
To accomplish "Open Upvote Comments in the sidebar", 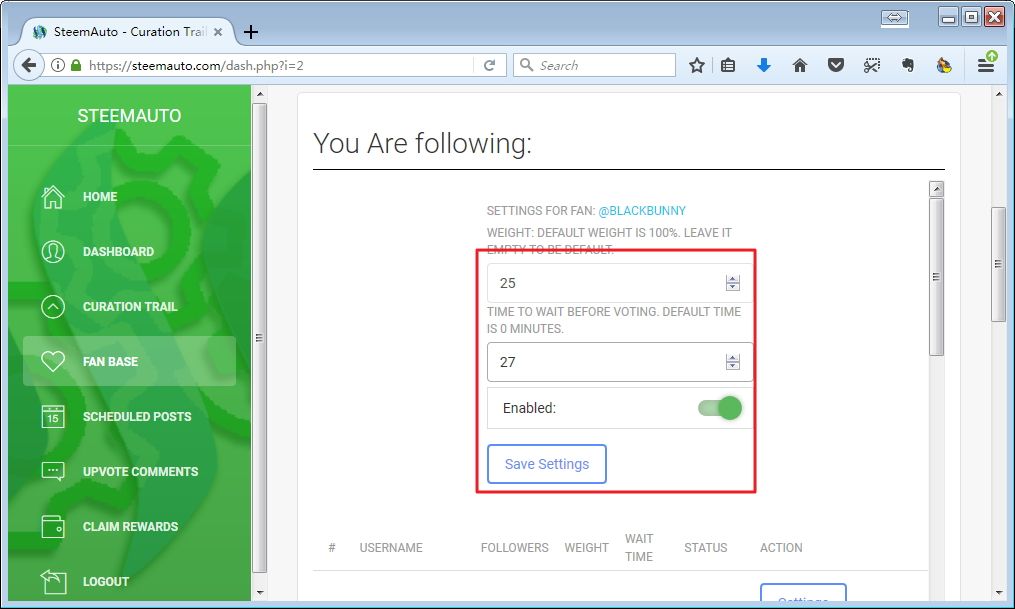I will pos(129,471).
